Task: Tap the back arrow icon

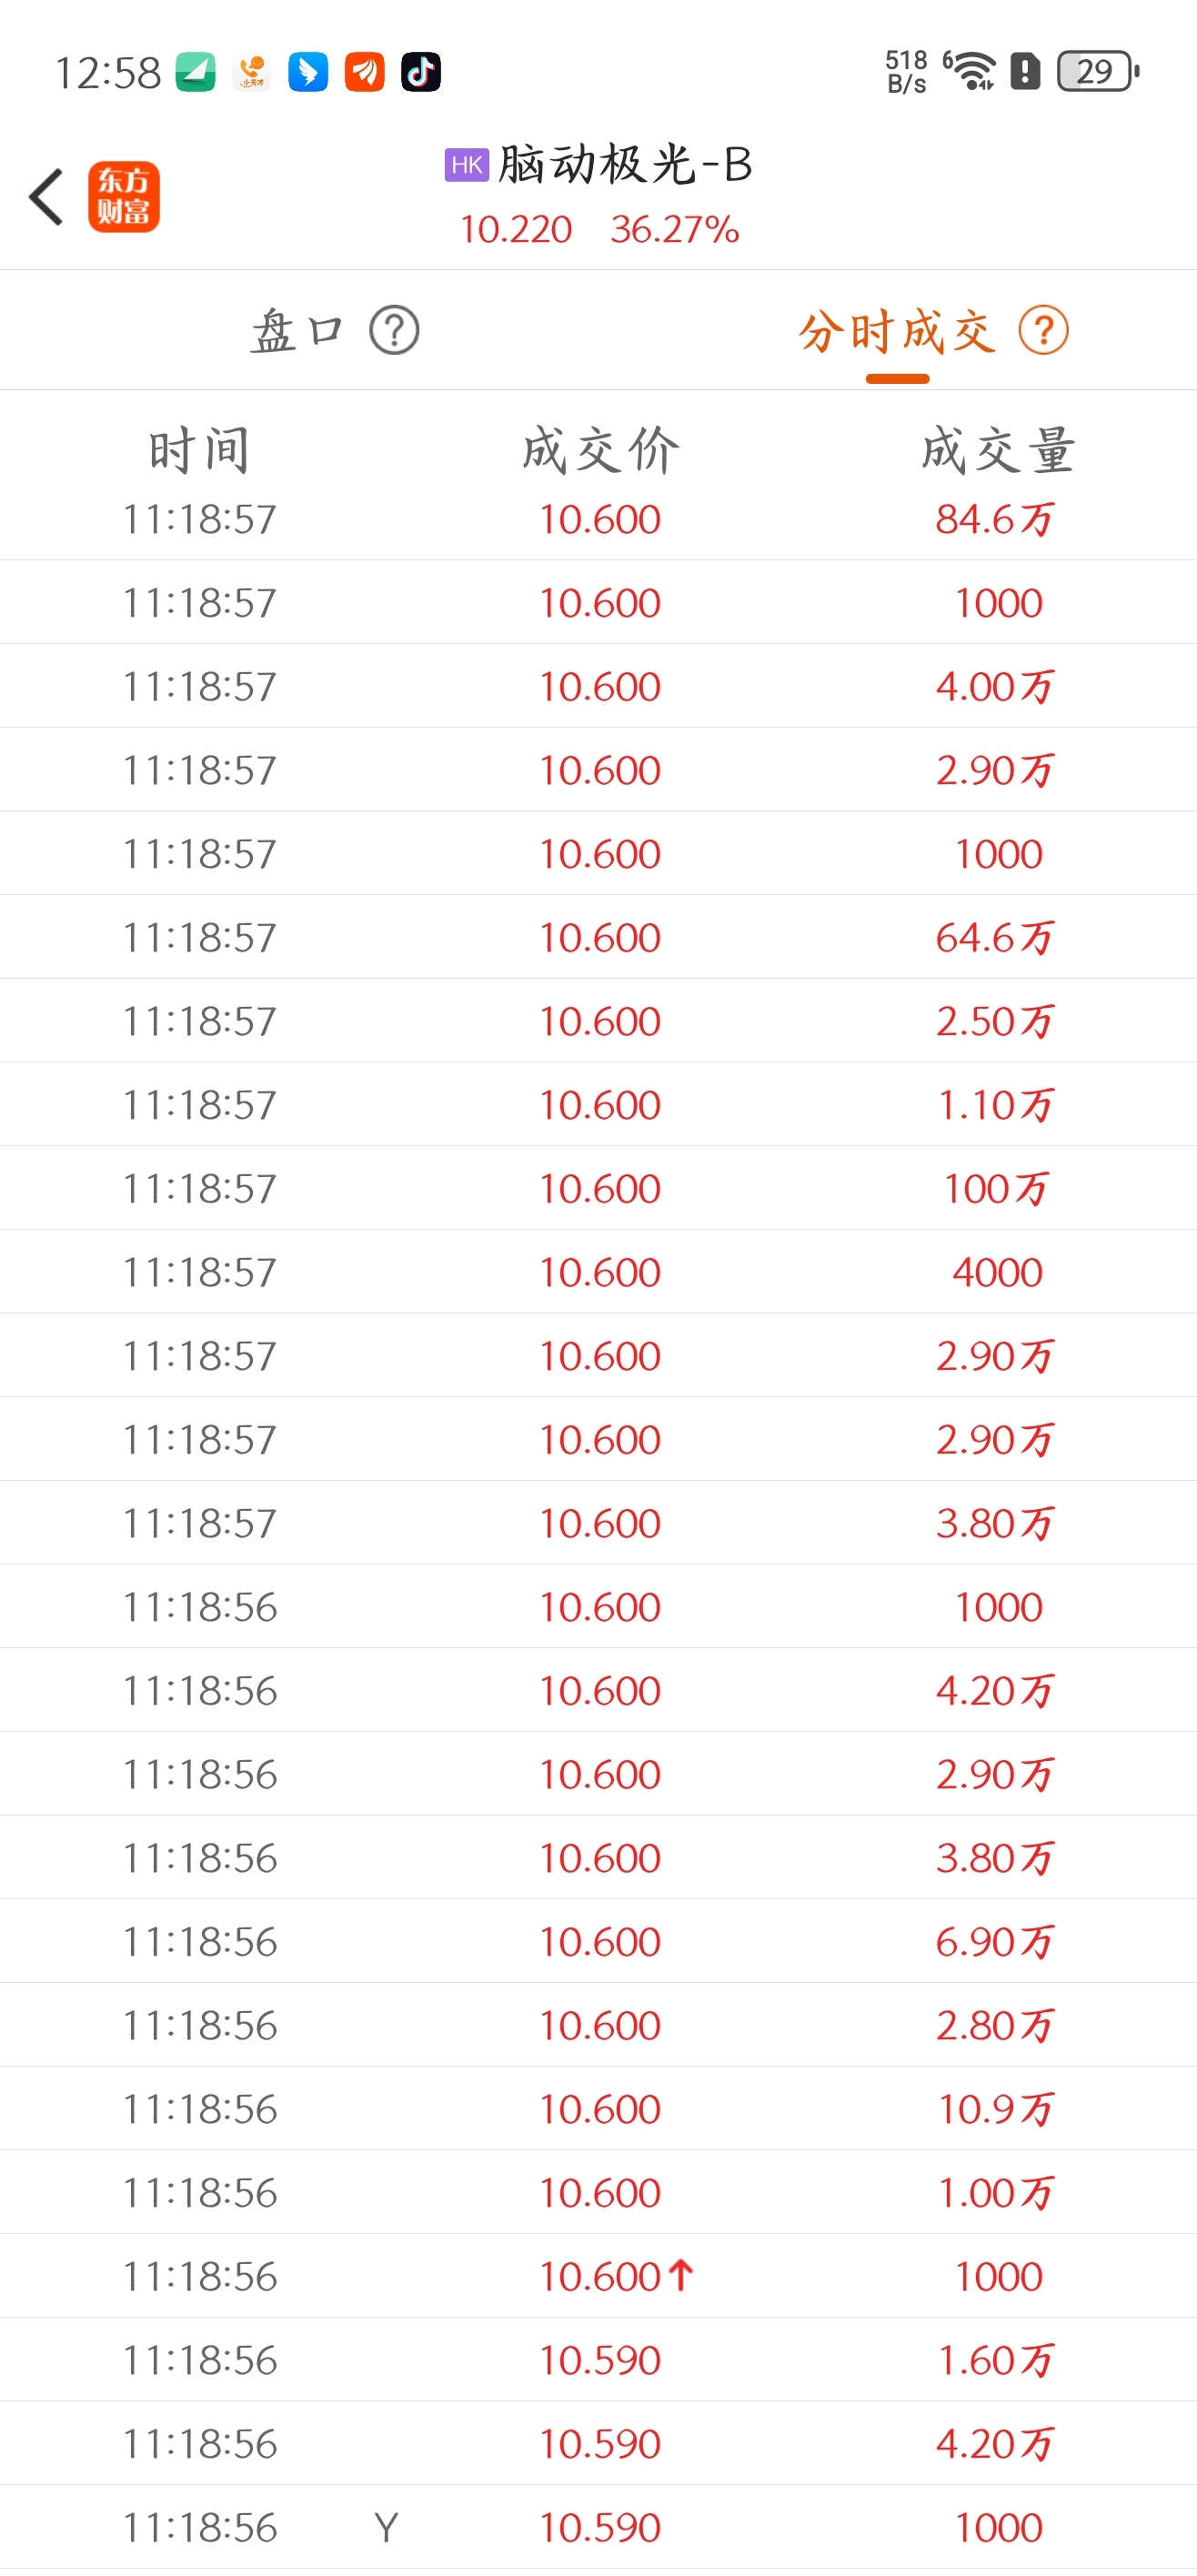Action: tap(46, 197)
